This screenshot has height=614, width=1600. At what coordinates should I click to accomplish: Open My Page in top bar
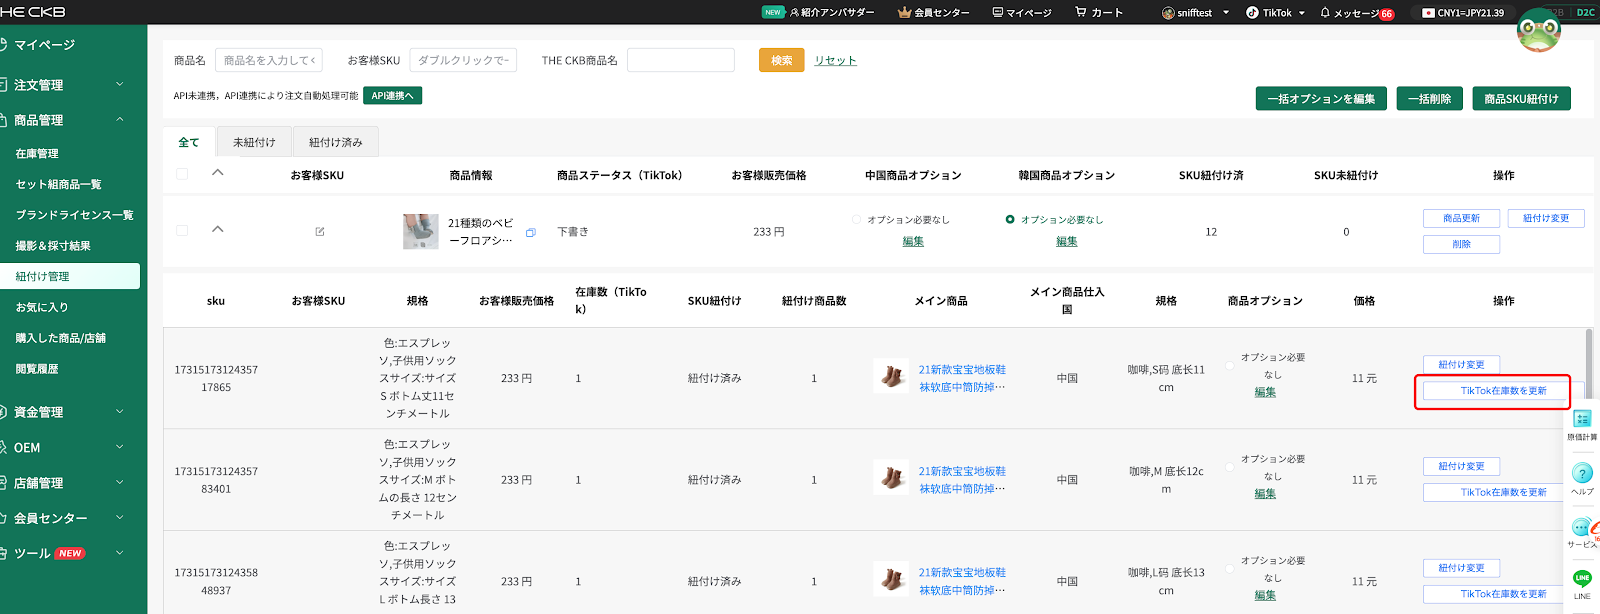1022,13
